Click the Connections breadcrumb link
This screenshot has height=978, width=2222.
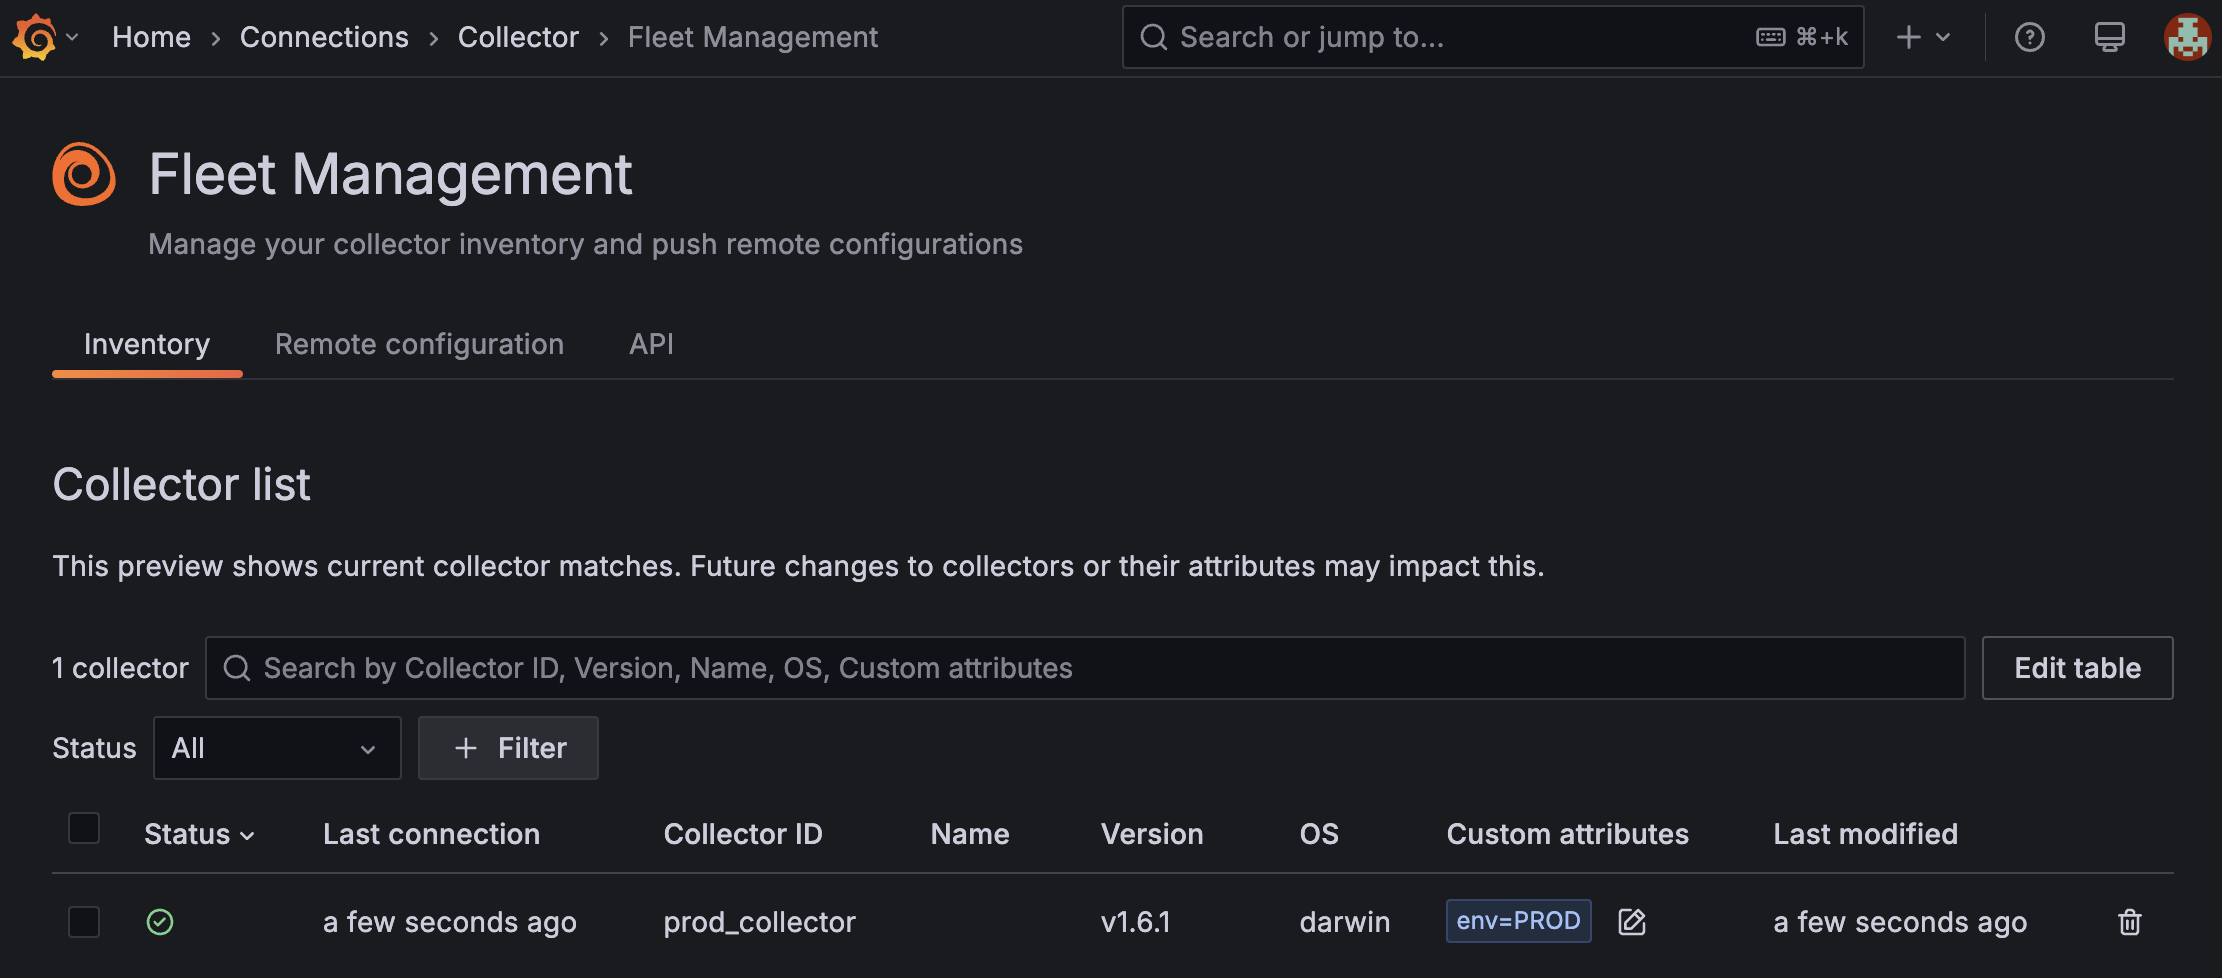click(324, 37)
